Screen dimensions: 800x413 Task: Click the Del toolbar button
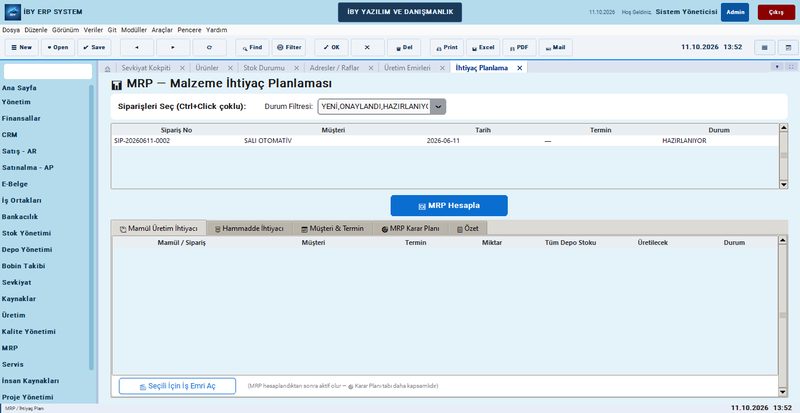(x=404, y=47)
